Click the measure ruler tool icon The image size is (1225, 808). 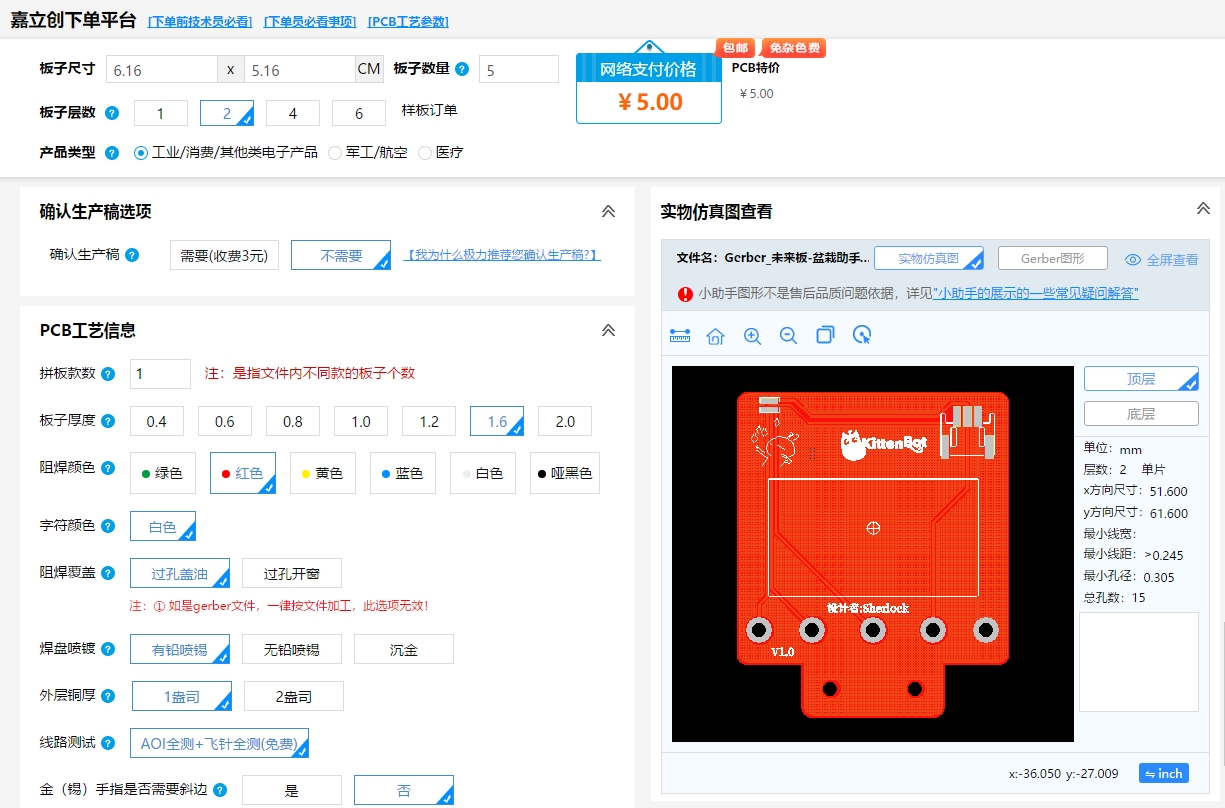pyautogui.click(x=680, y=336)
